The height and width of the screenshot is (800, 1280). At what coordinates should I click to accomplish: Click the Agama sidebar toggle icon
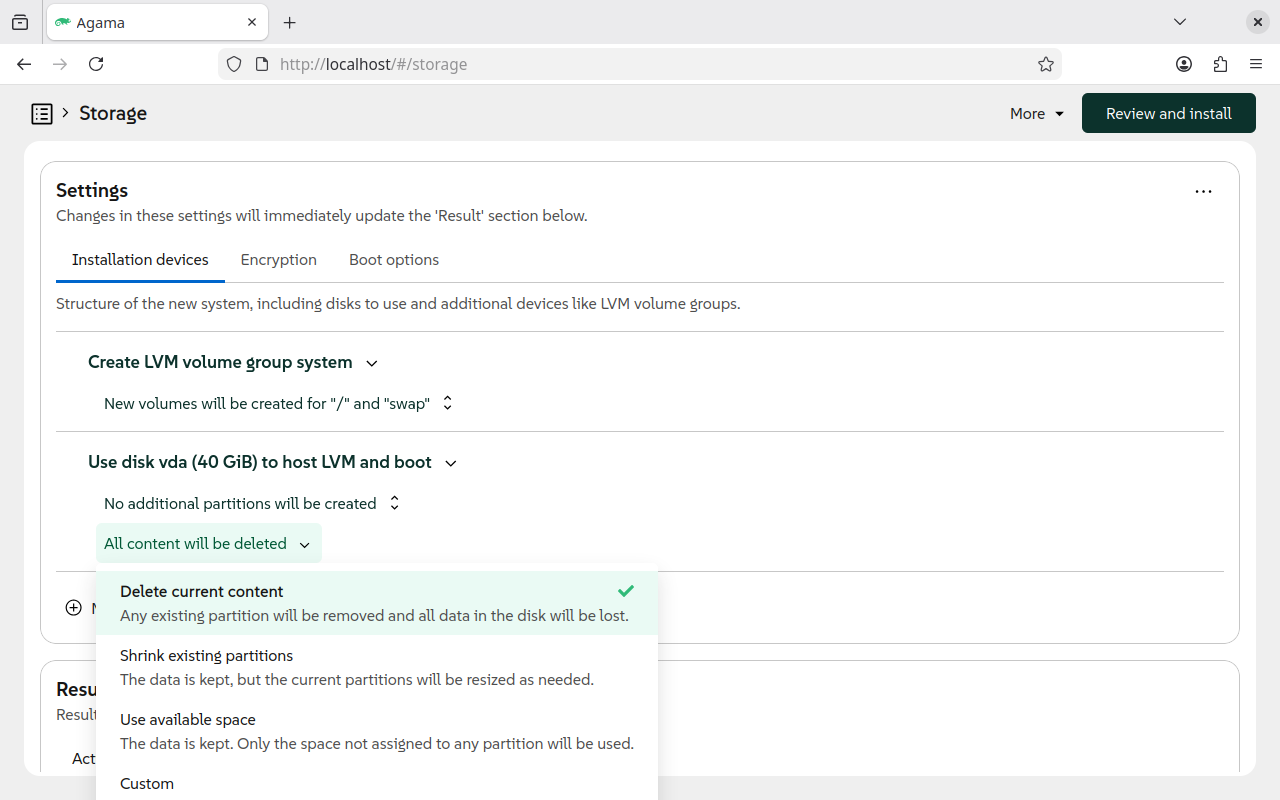pos(41,114)
